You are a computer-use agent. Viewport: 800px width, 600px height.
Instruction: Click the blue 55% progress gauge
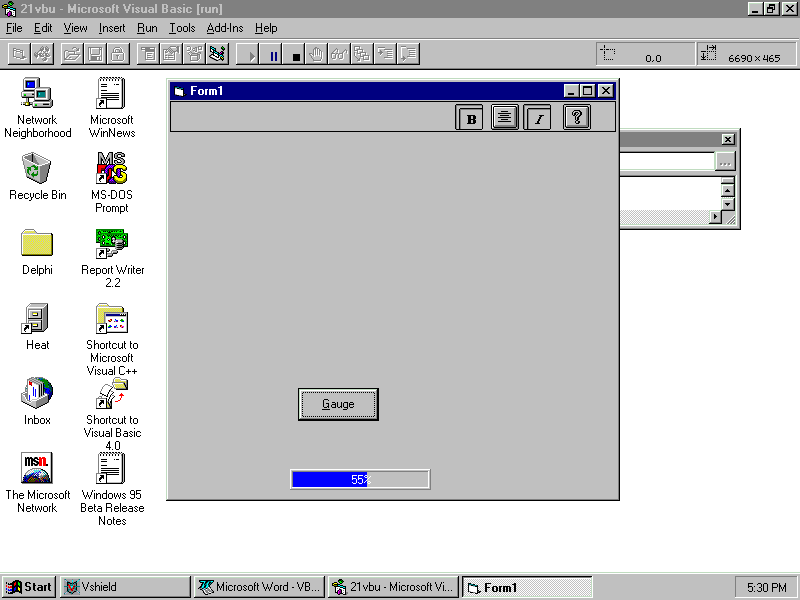(x=360, y=479)
